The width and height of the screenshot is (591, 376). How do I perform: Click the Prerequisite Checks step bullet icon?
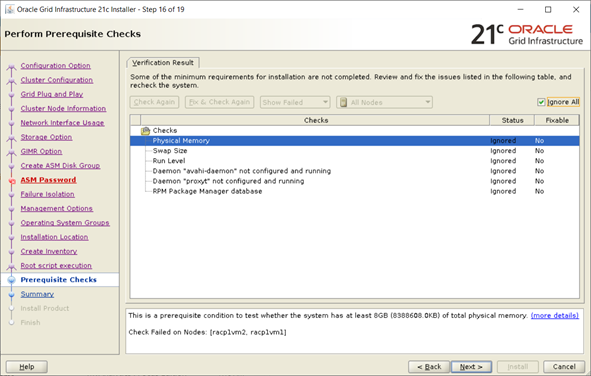coord(12,280)
